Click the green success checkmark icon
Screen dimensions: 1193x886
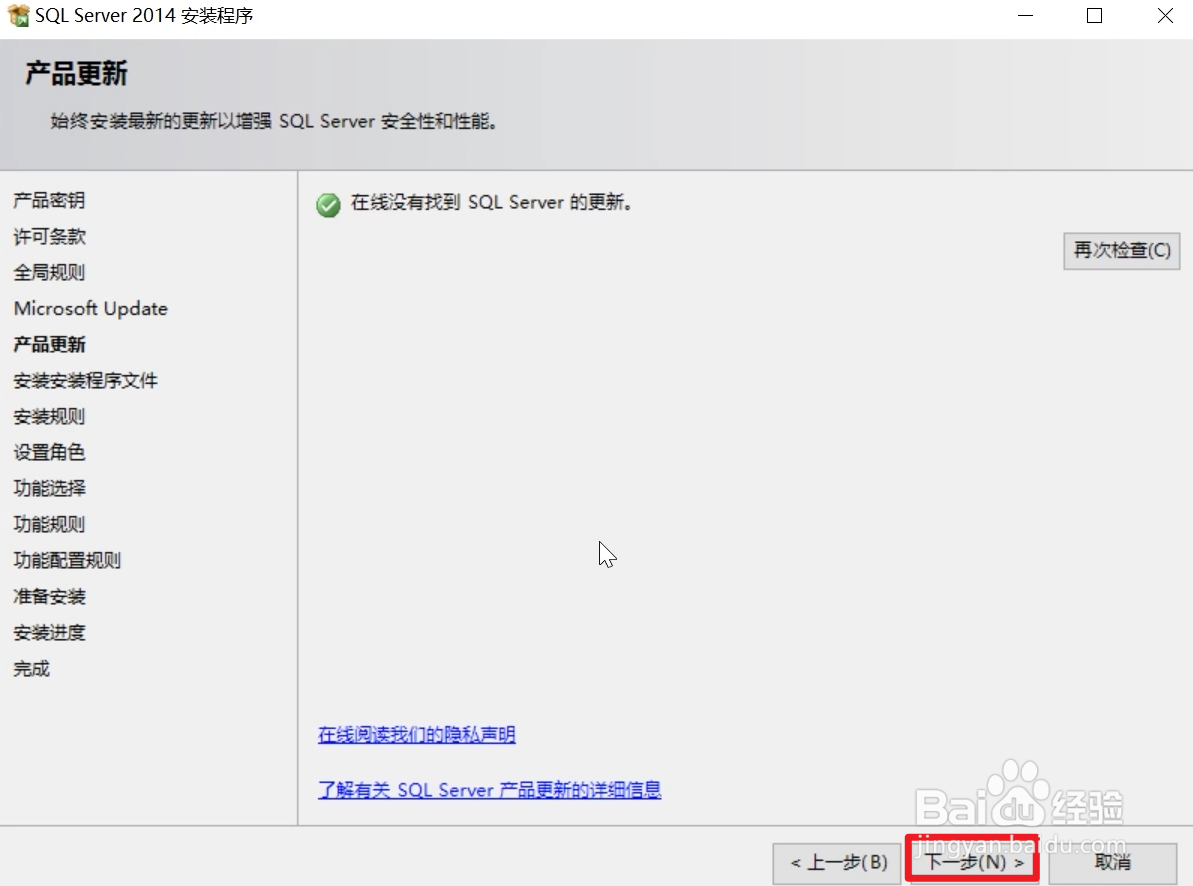[x=328, y=202]
